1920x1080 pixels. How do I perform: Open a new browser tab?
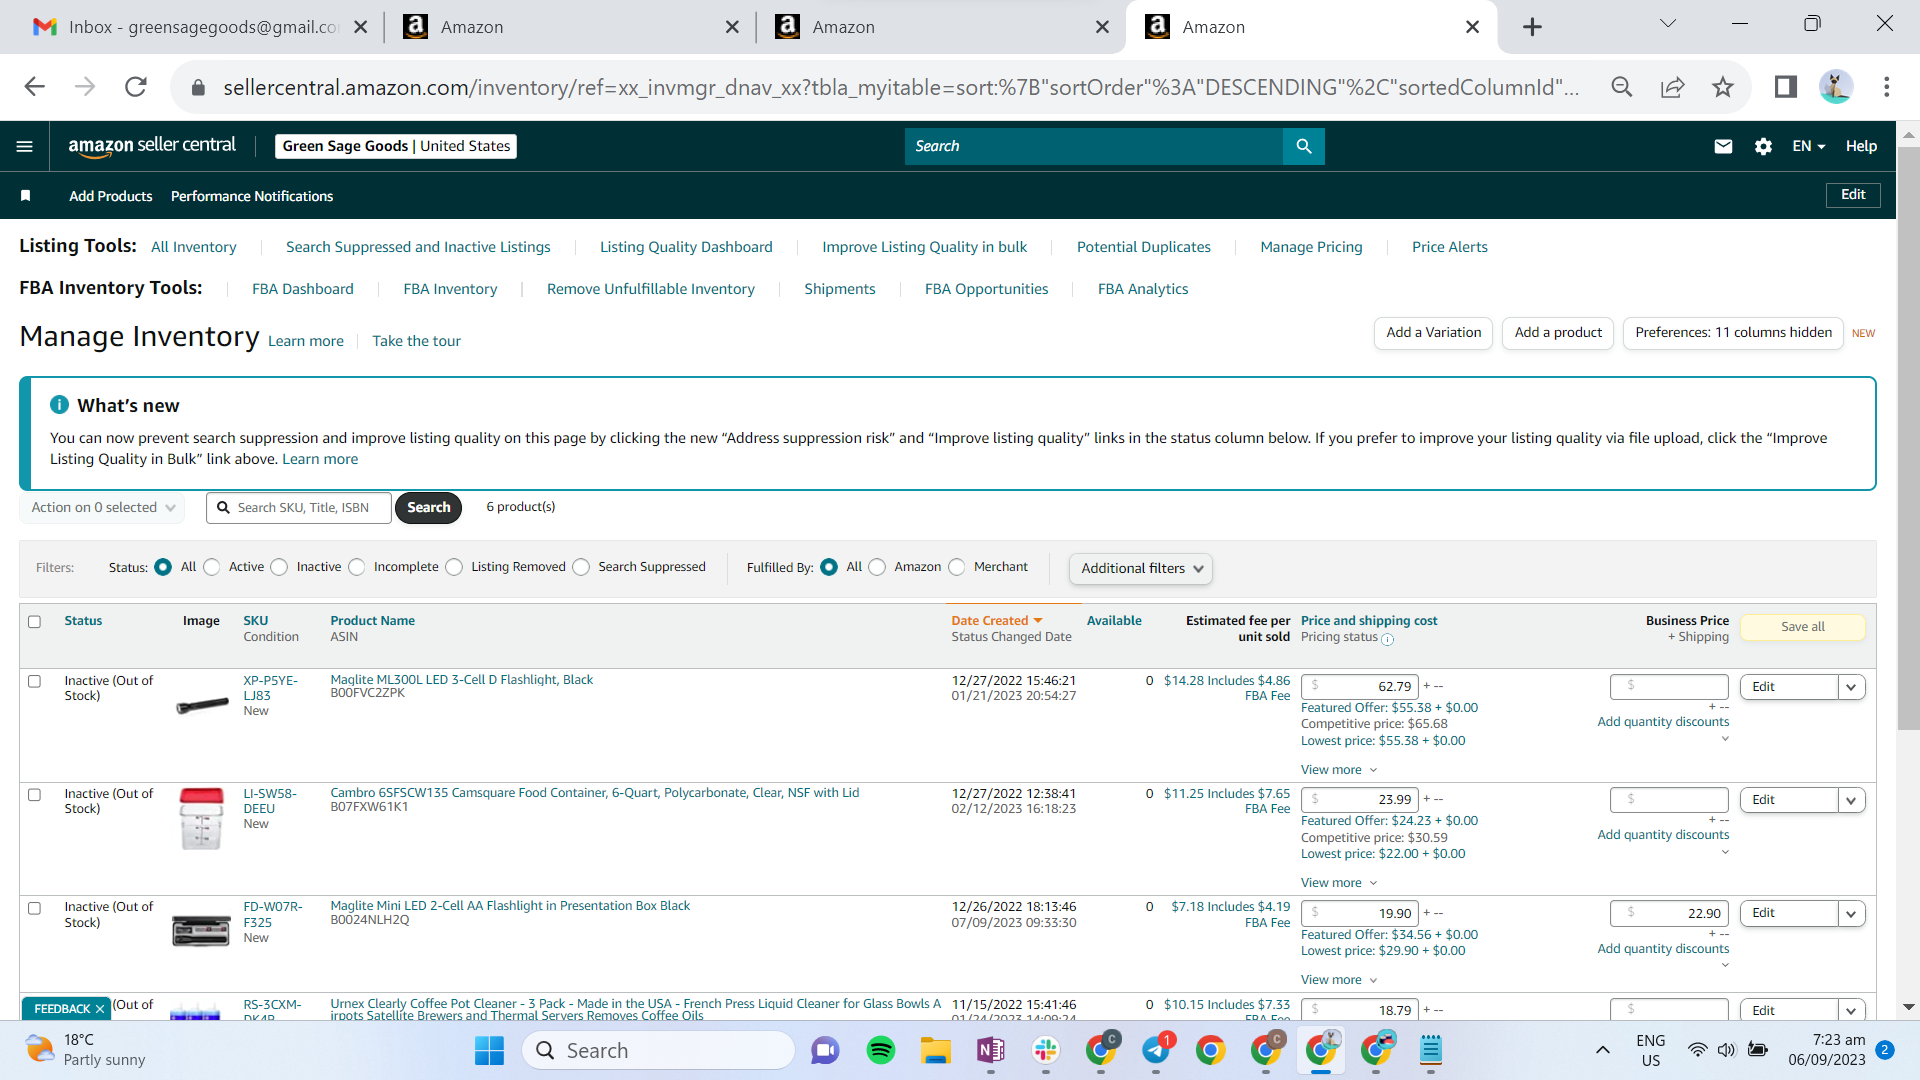[1532, 27]
